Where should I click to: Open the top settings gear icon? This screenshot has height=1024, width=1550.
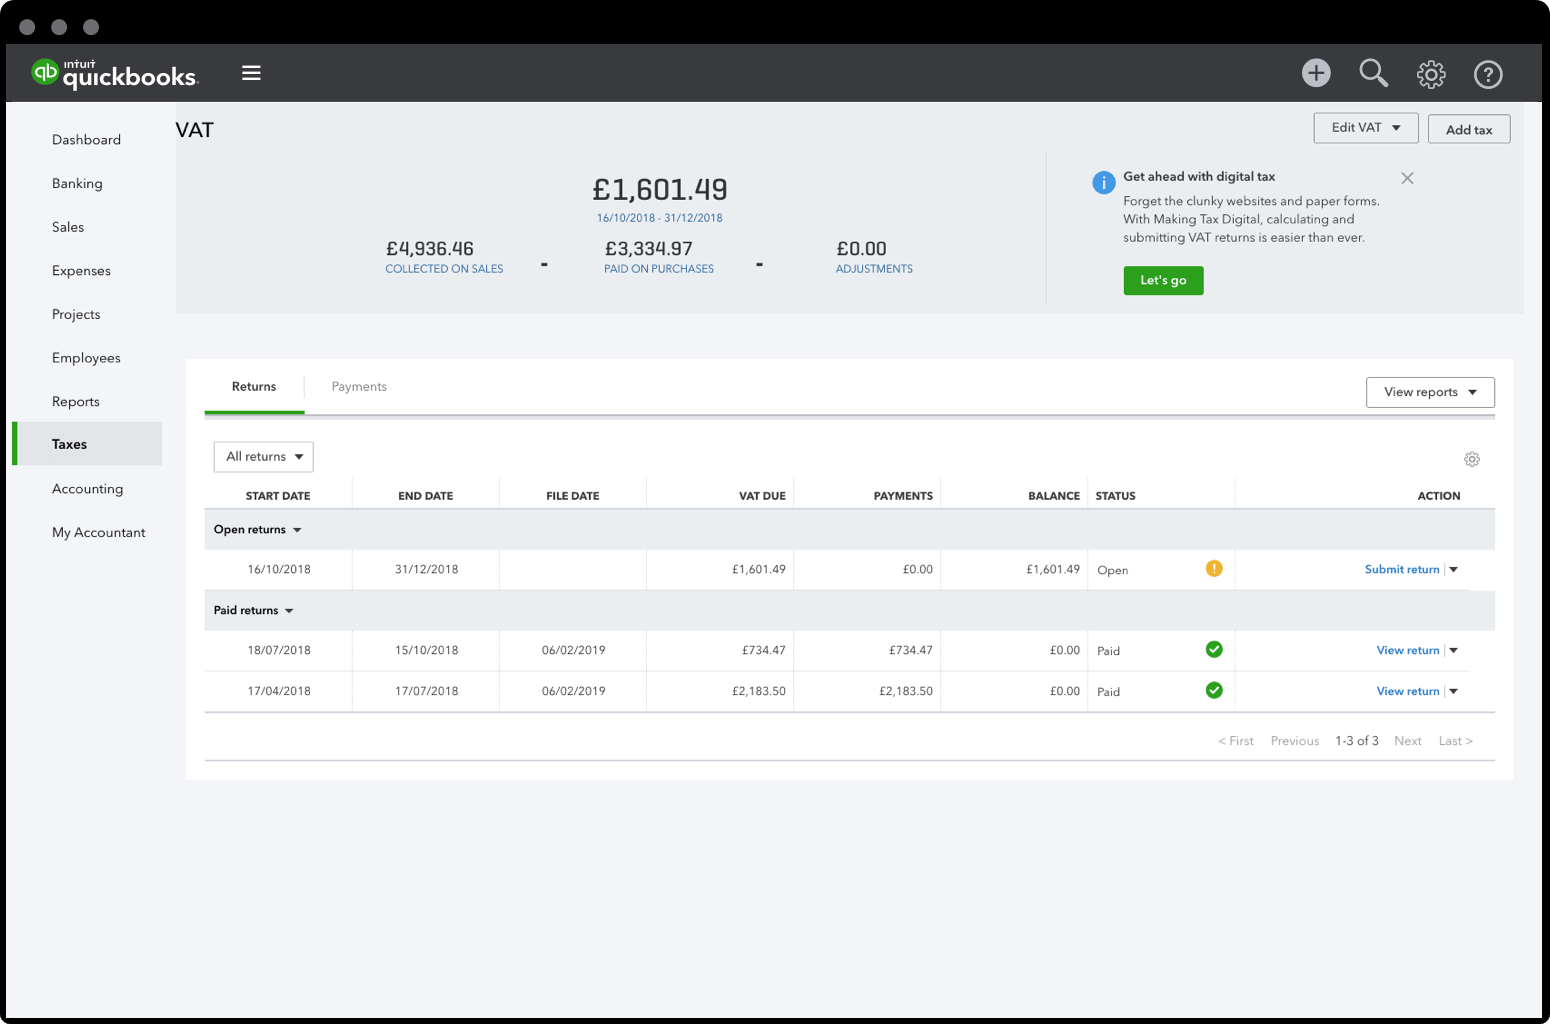coord(1431,73)
